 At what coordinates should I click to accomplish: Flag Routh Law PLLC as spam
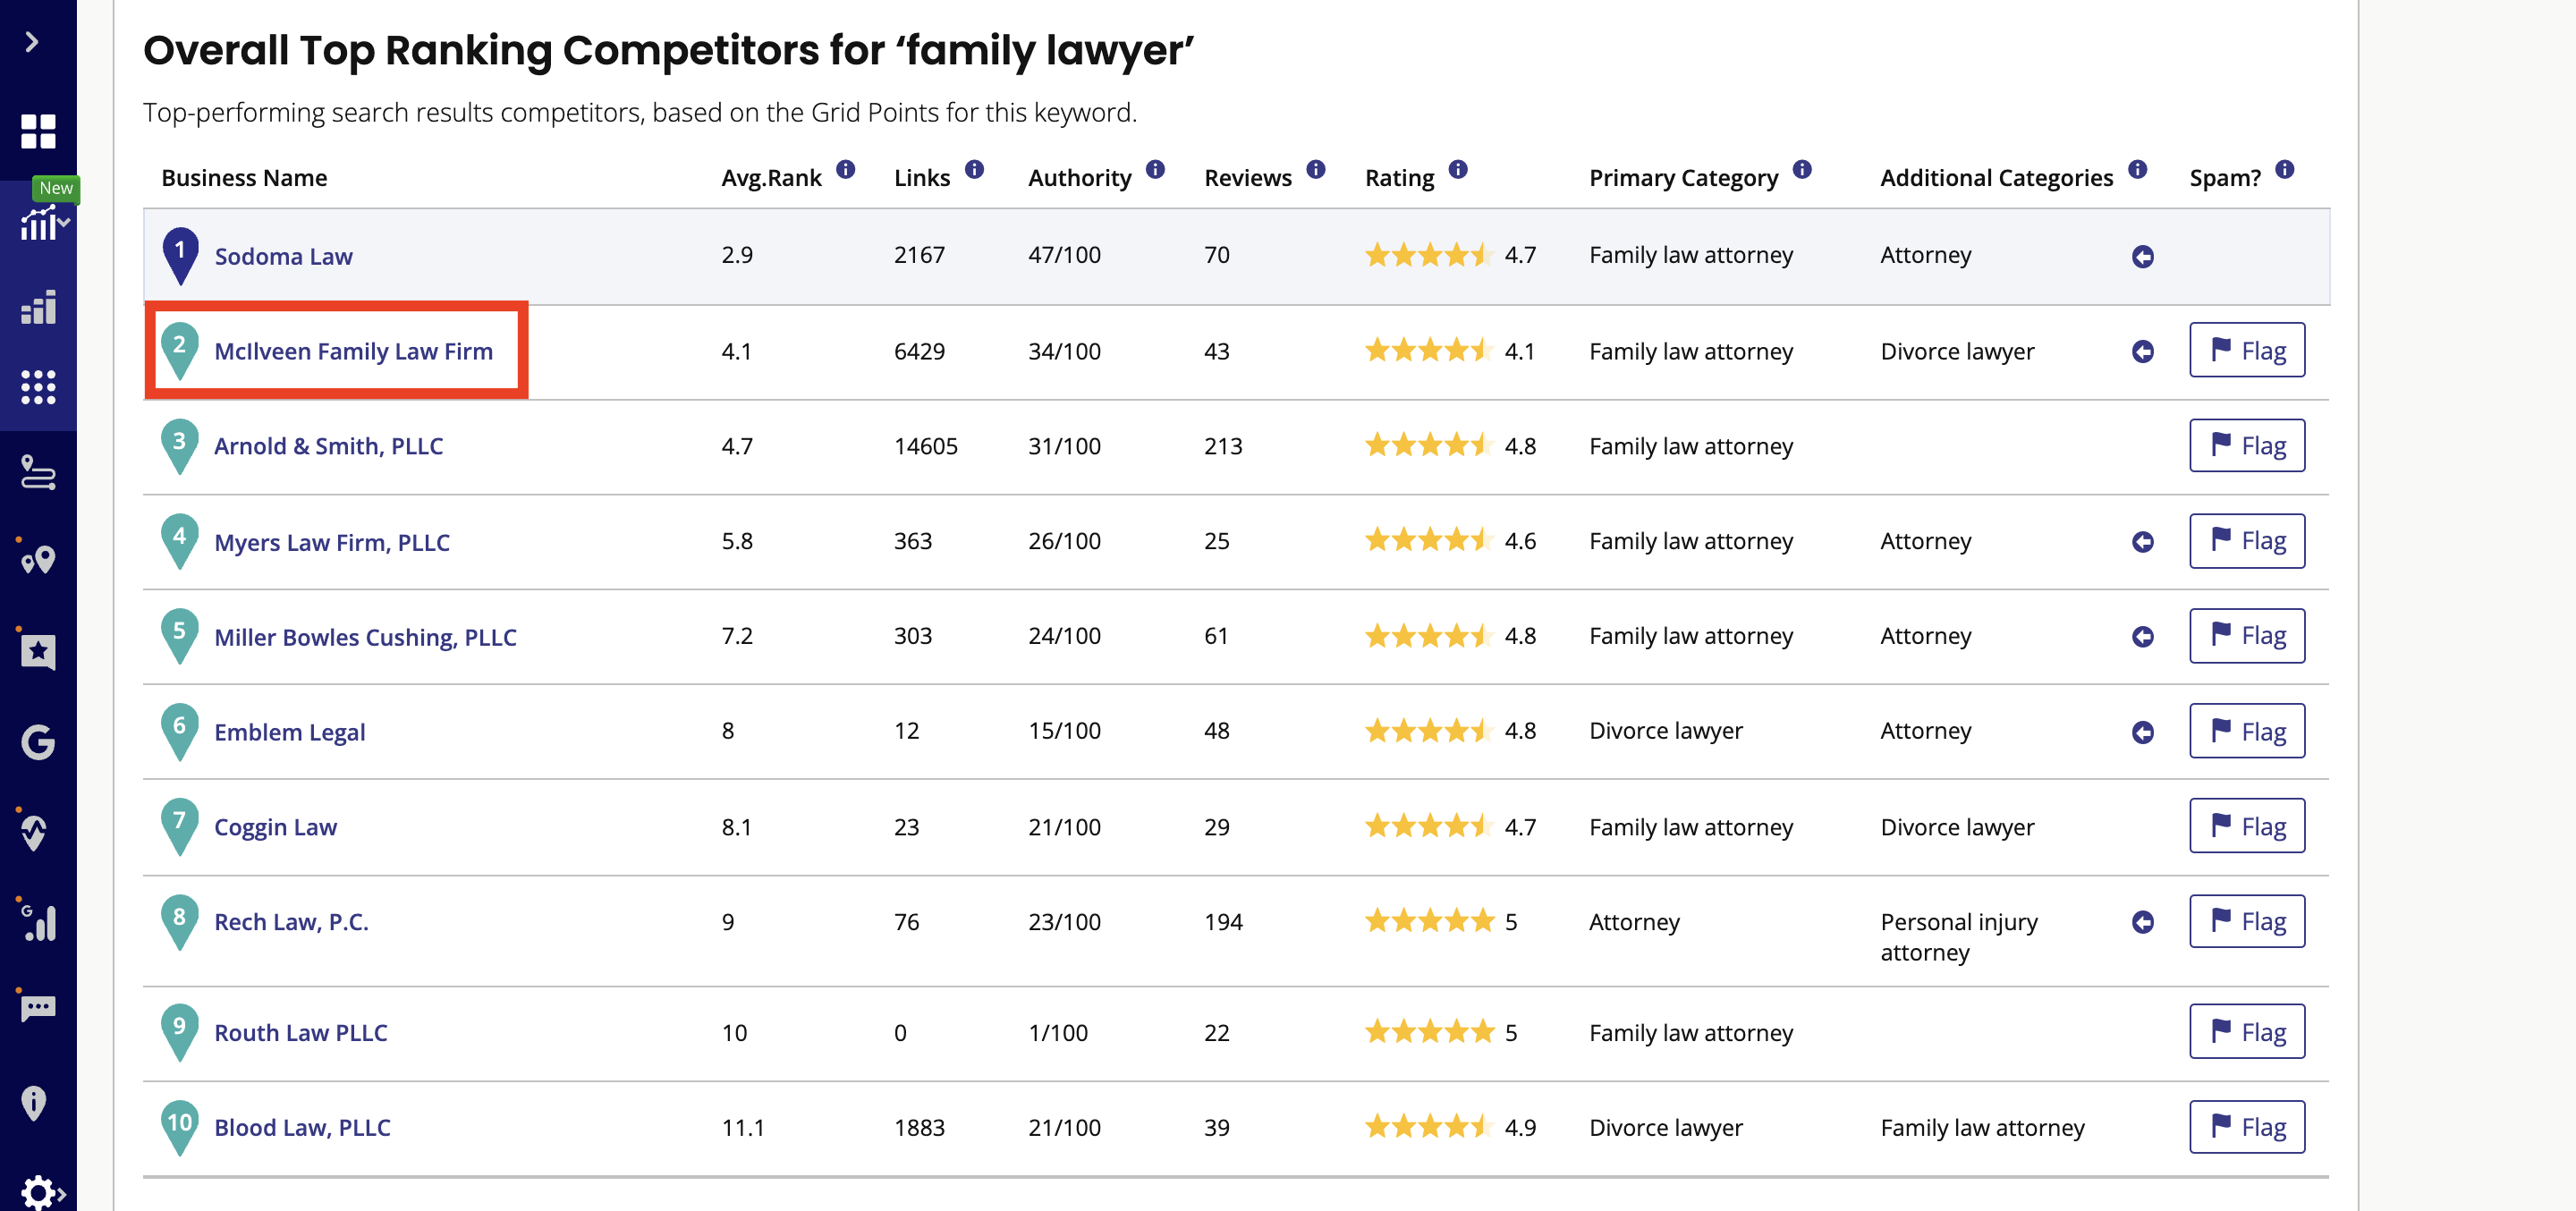pyautogui.click(x=2247, y=1031)
